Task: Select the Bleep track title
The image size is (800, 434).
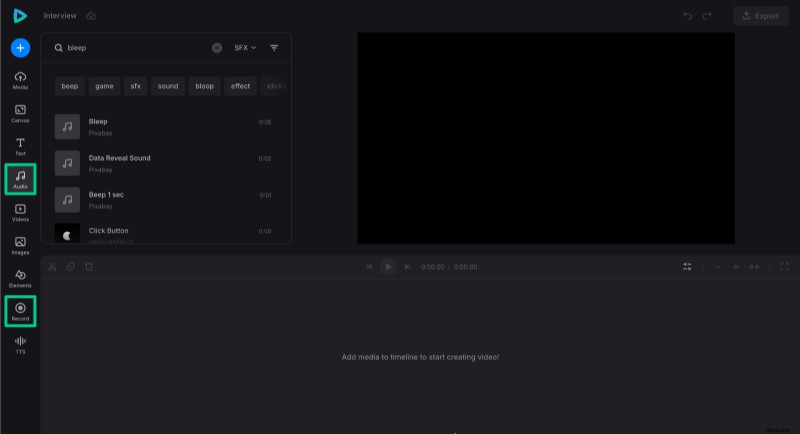Action: pos(98,121)
